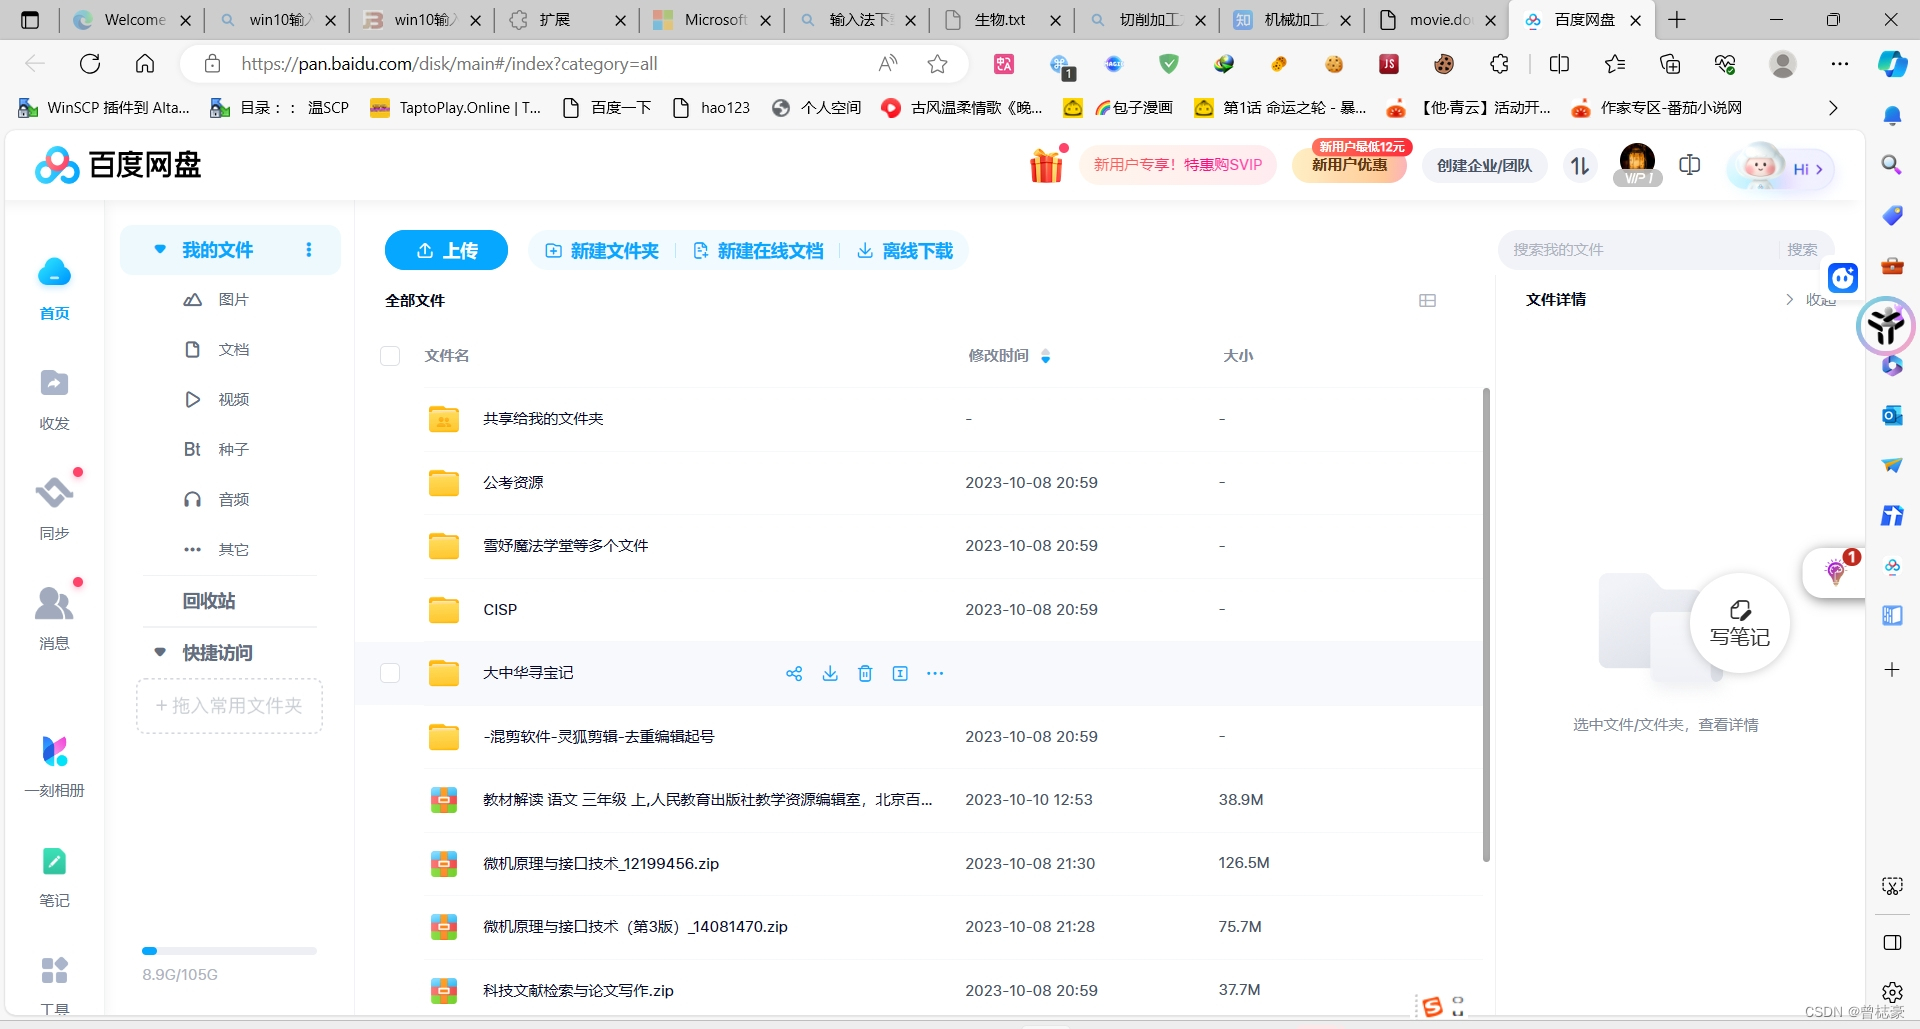Select 音频 category in sidebar

click(216, 499)
